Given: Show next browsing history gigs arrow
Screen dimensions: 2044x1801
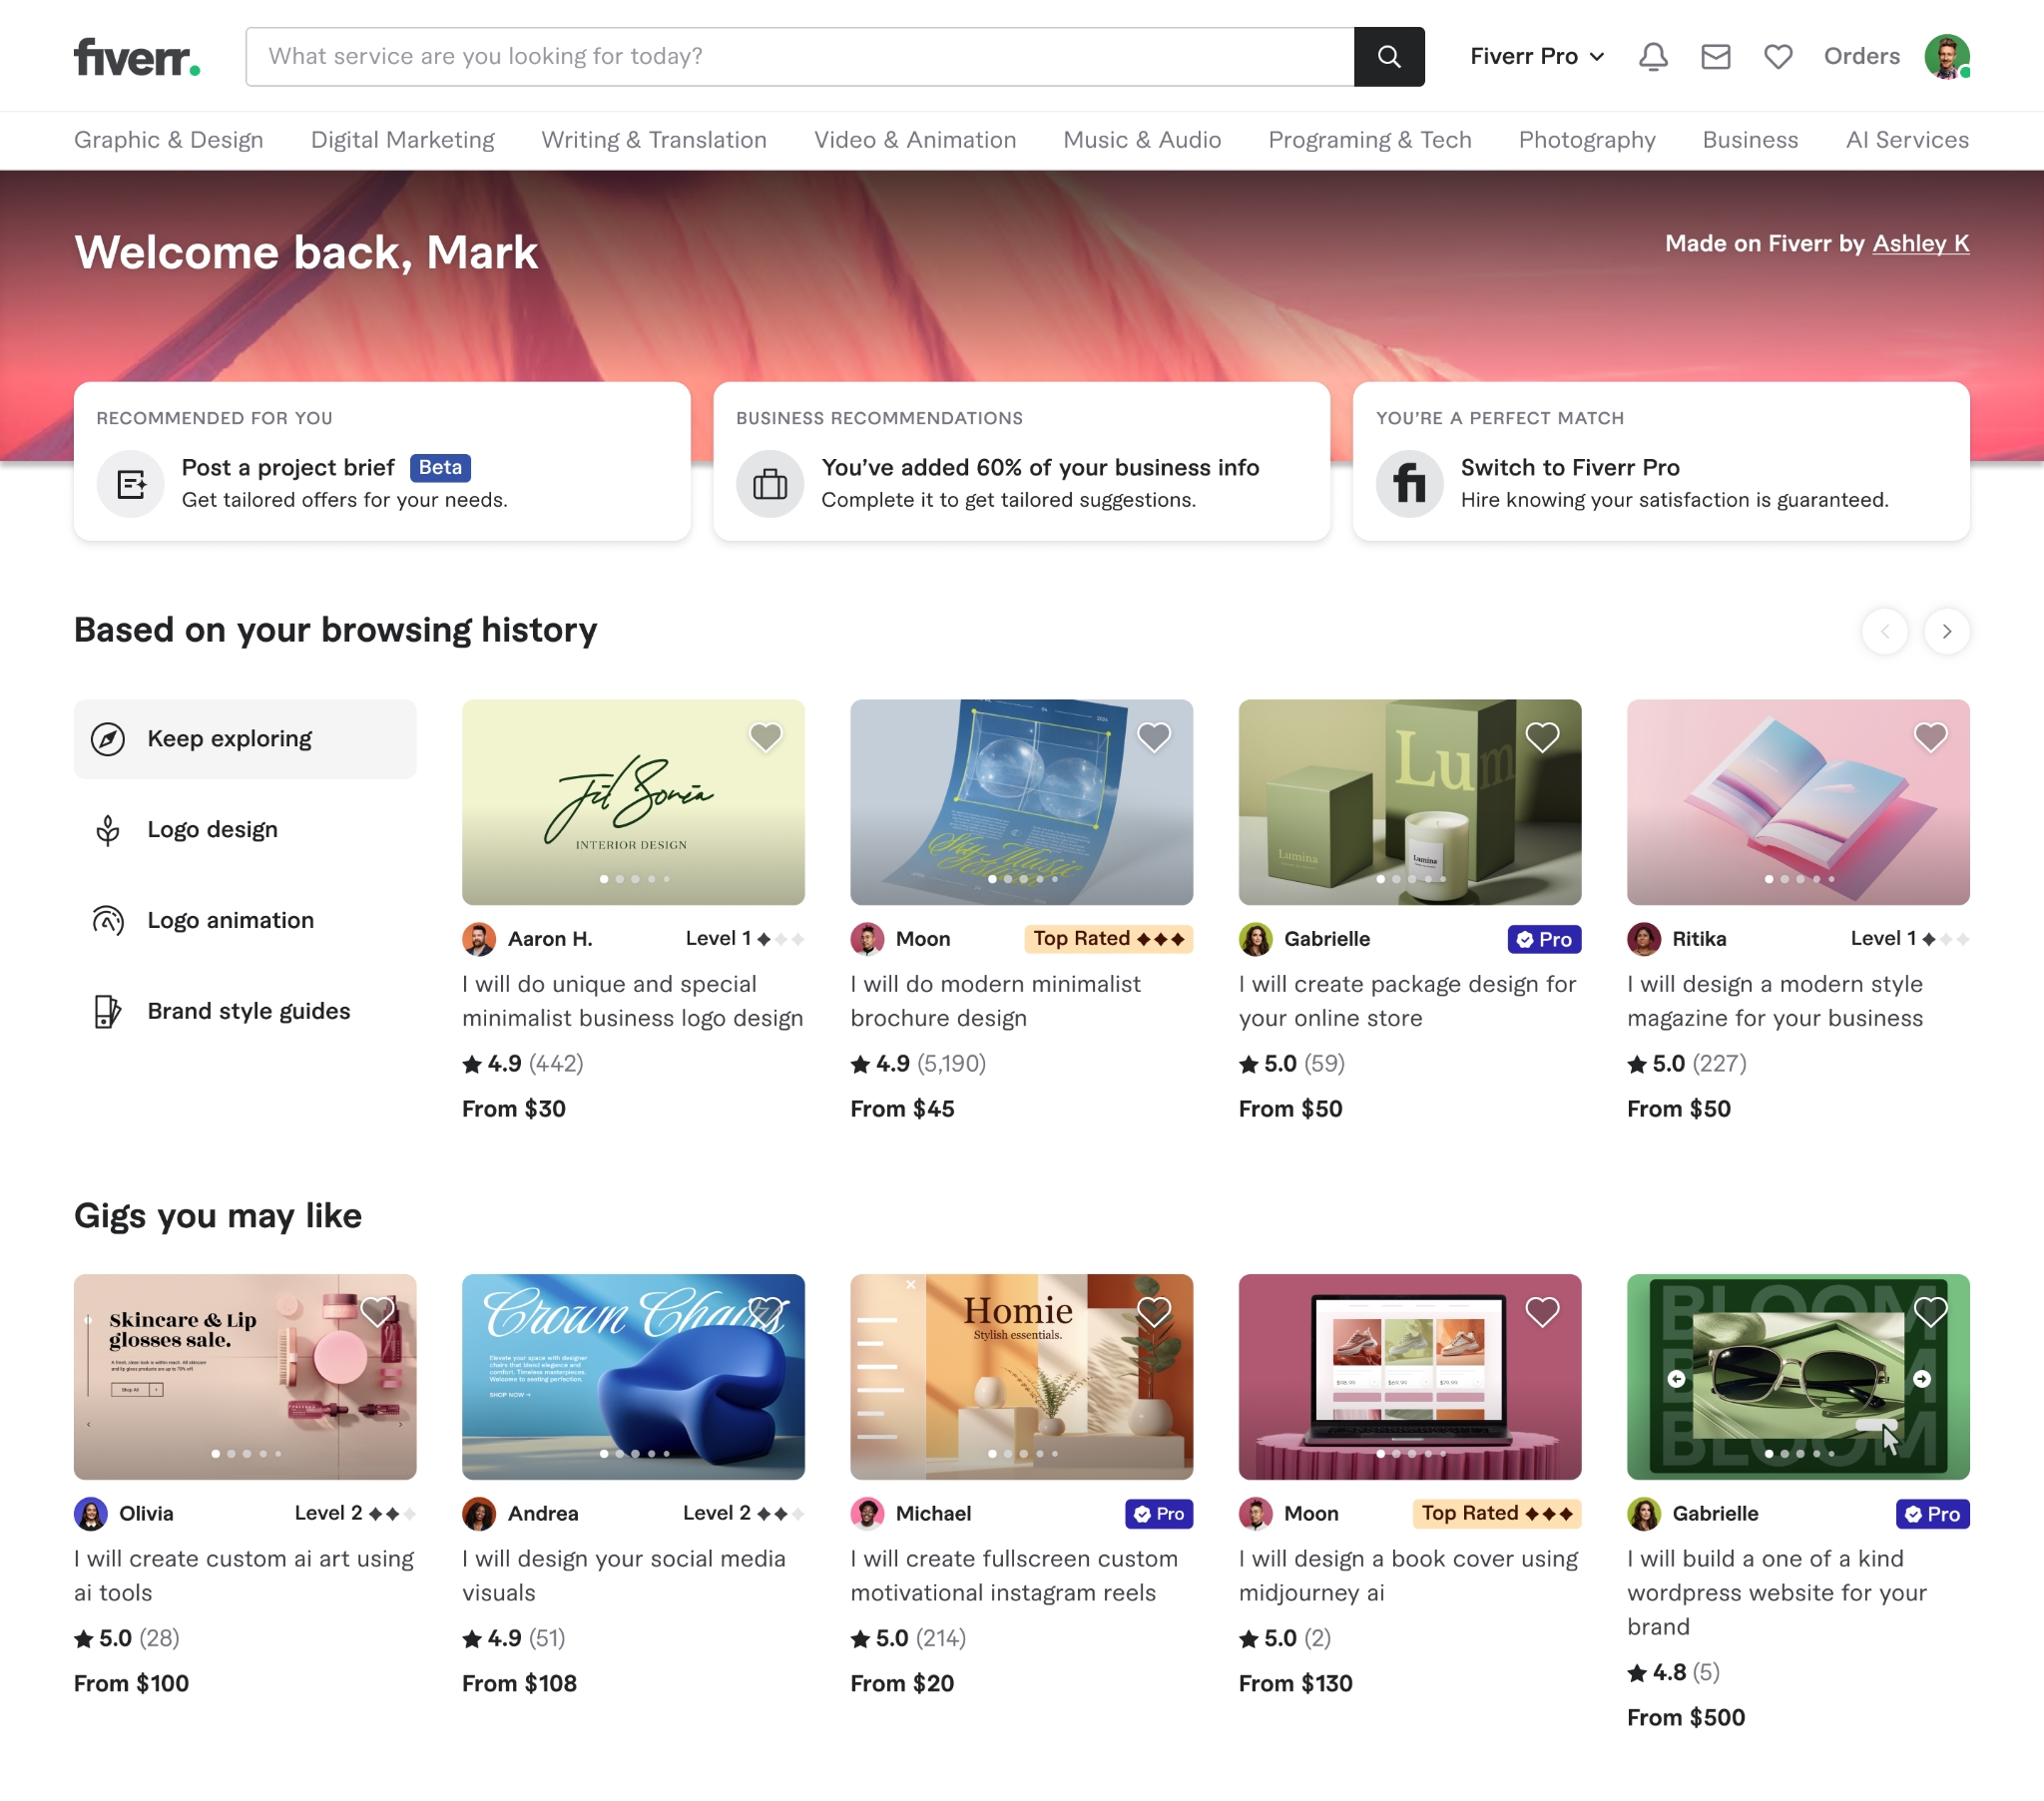Looking at the screenshot, I should point(1946,631).
